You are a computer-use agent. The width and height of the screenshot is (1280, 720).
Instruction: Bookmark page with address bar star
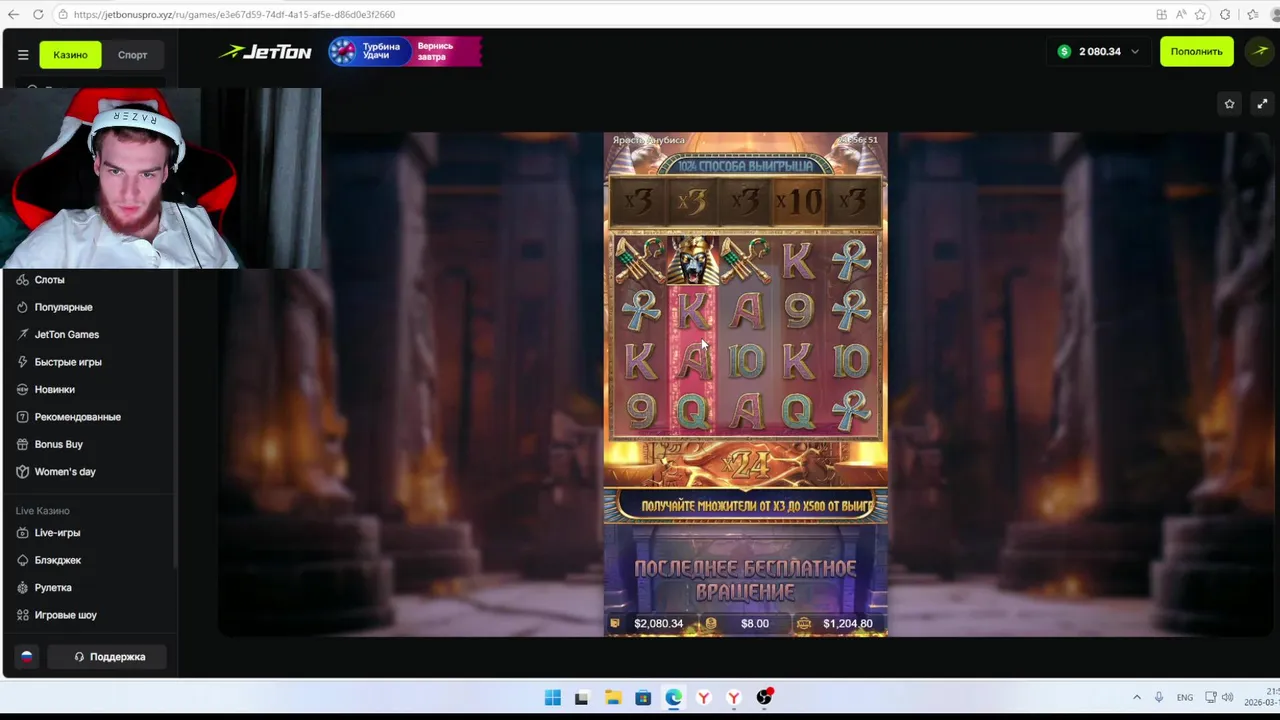coord(1200,14)
